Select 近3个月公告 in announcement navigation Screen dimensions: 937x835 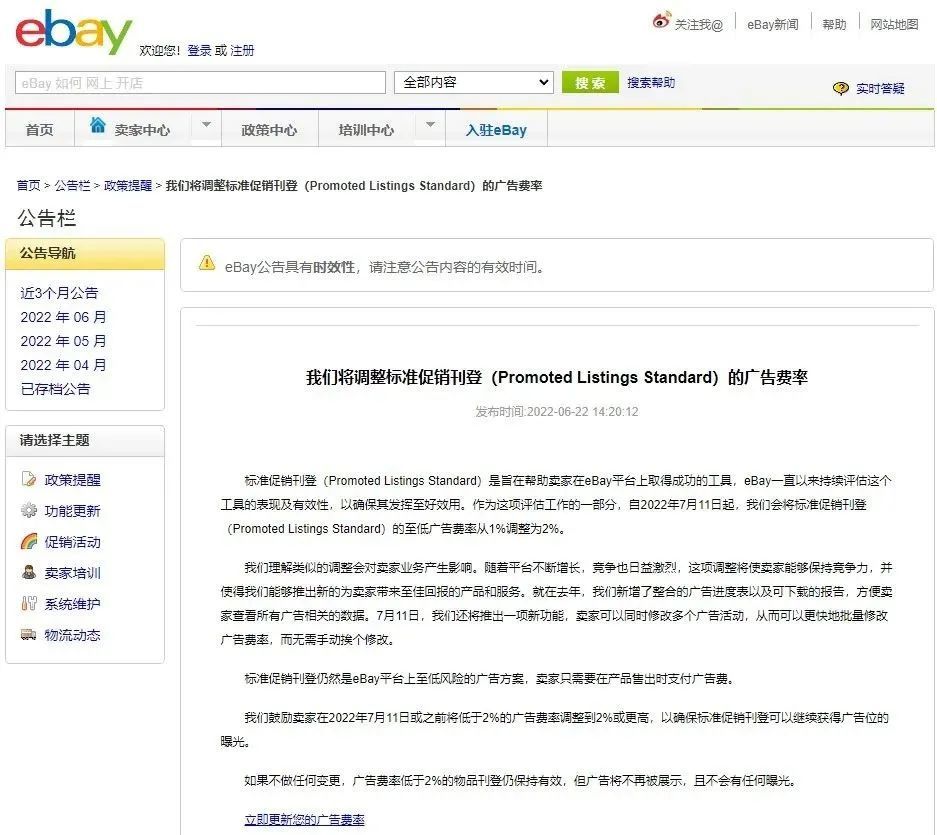point(59,293)
